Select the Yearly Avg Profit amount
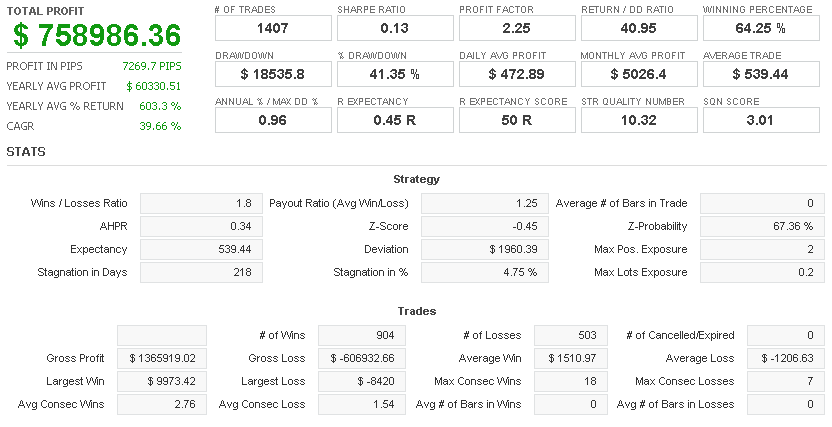The width and height of the screenshot is (832, 427). 153,86
